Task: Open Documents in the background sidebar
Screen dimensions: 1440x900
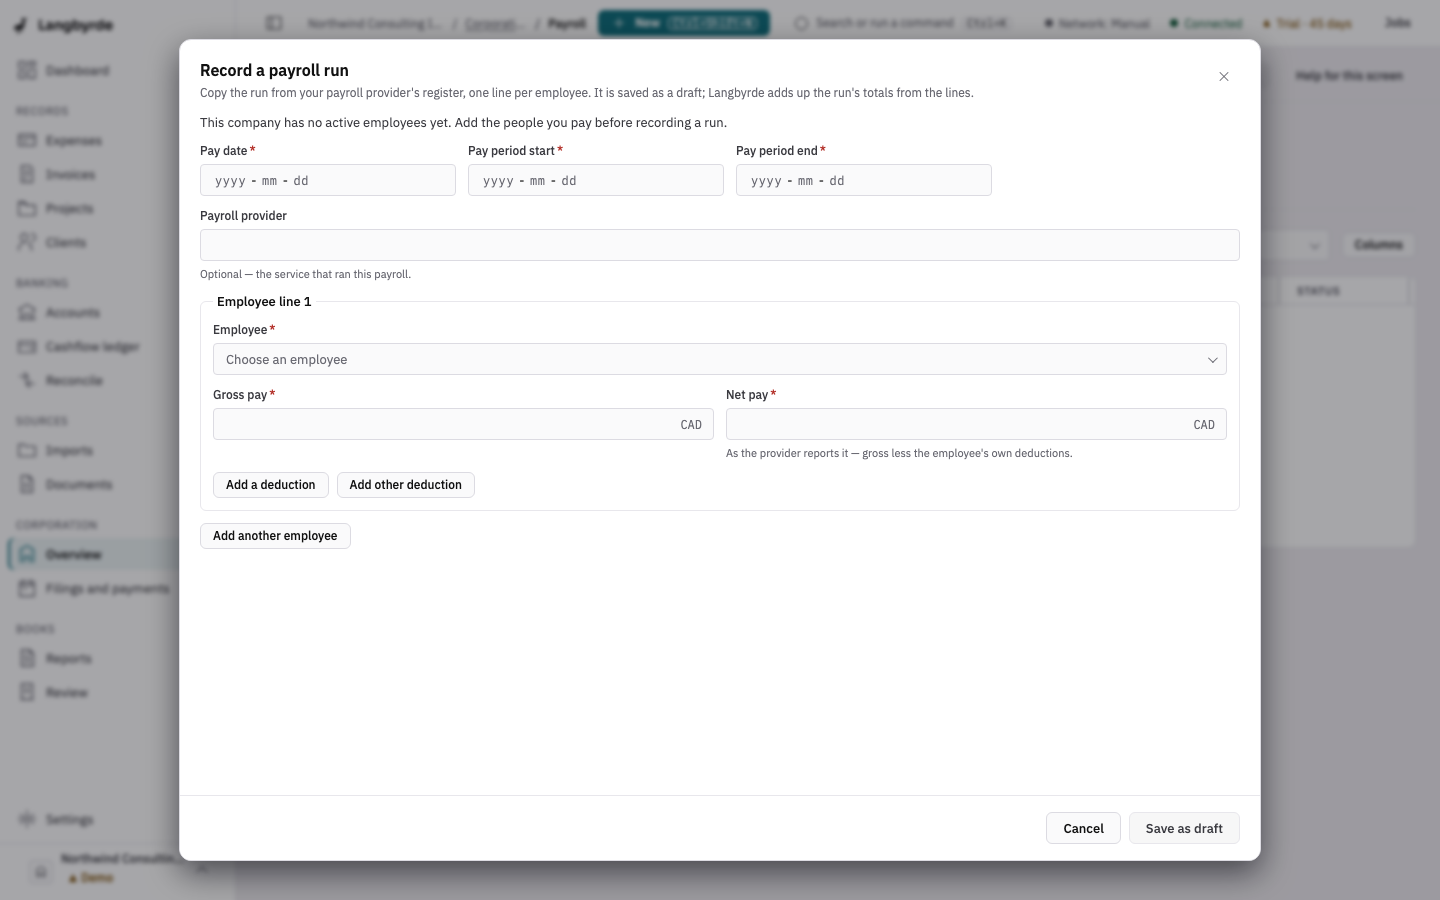Action: 92,485
